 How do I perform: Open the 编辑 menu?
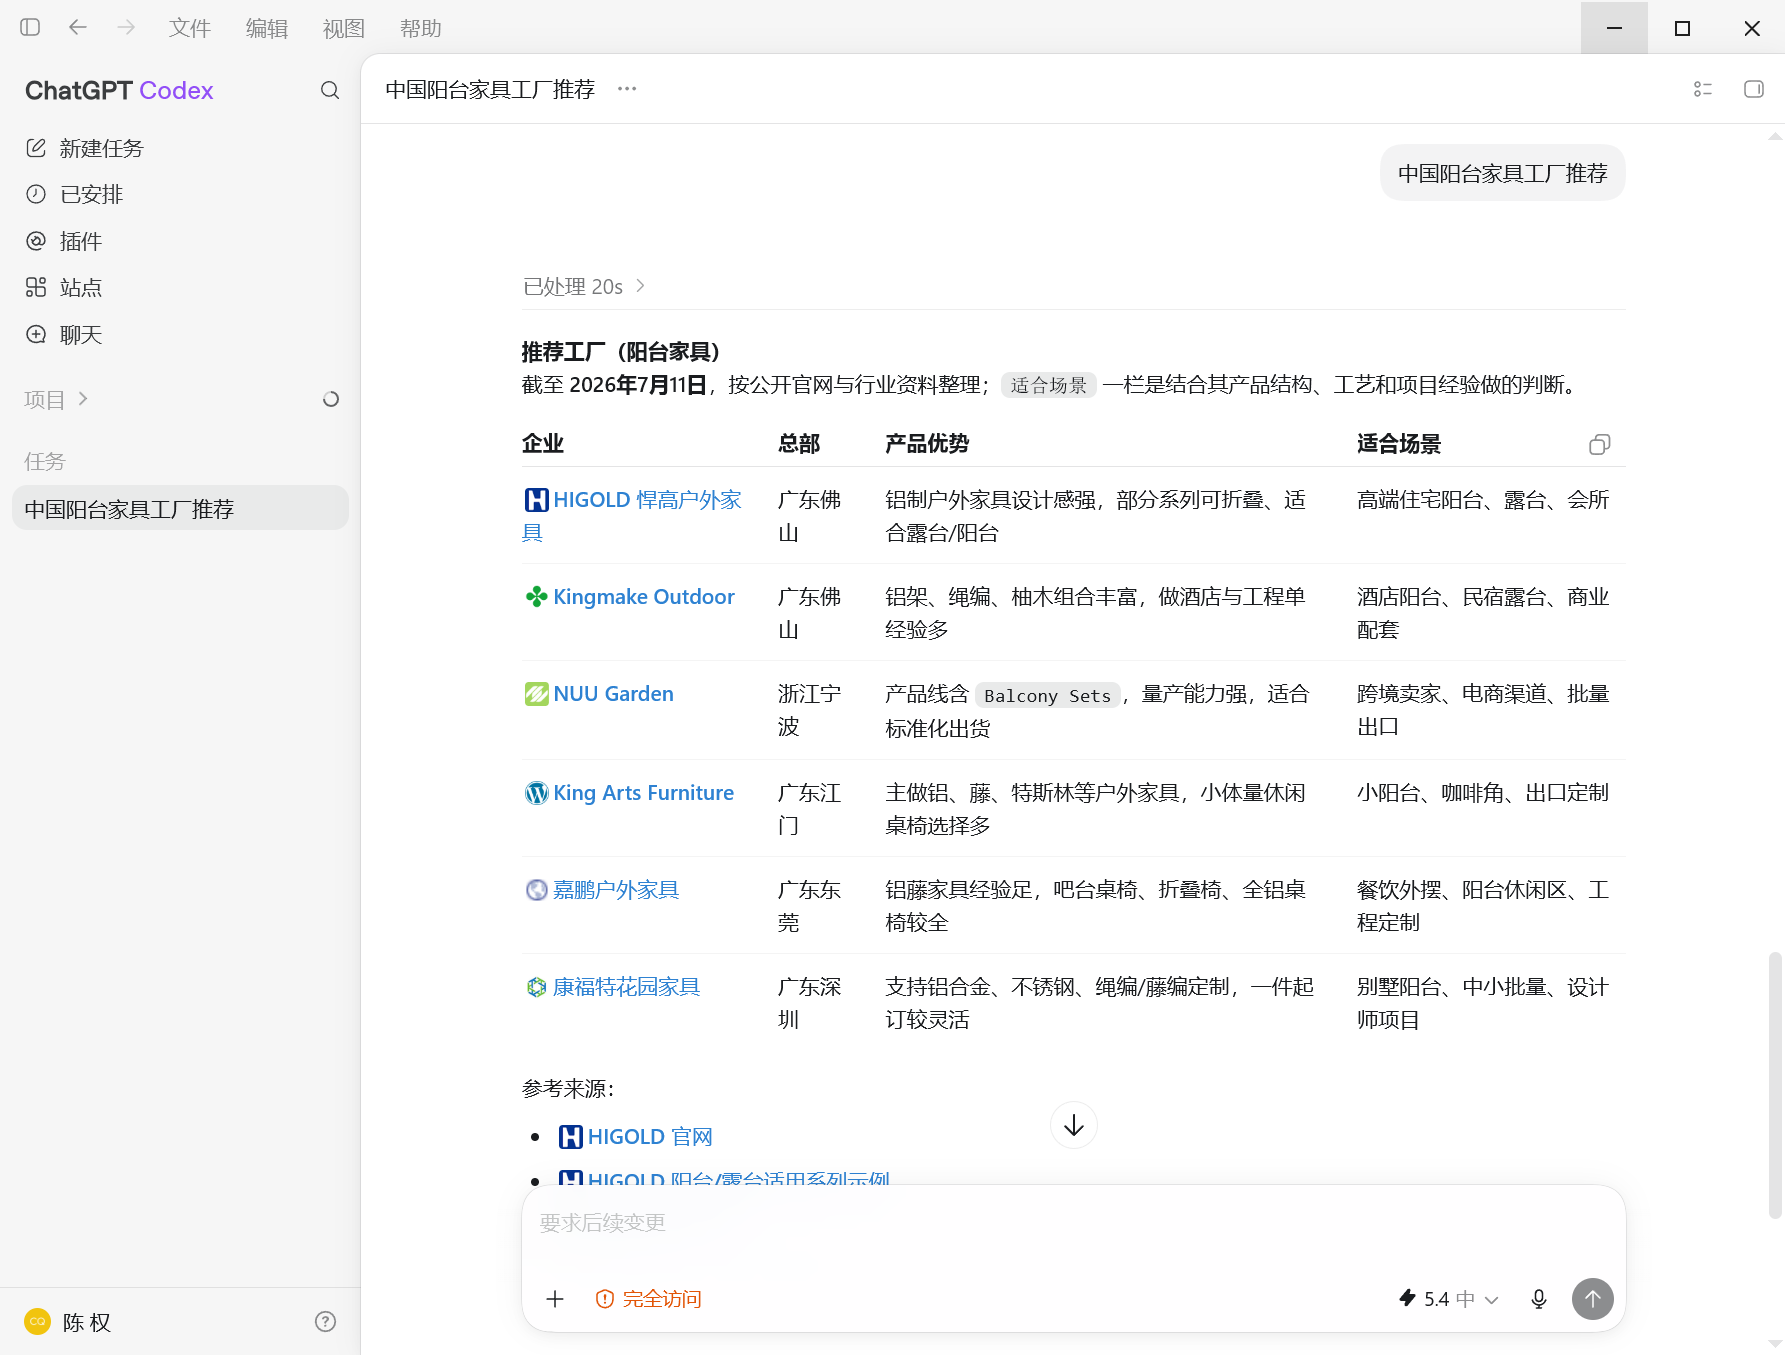click(267, 28)
